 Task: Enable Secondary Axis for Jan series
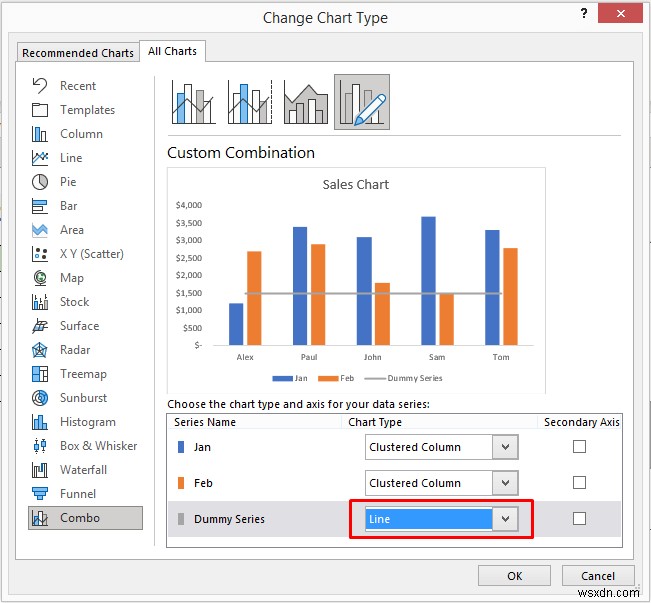[579, 447]
